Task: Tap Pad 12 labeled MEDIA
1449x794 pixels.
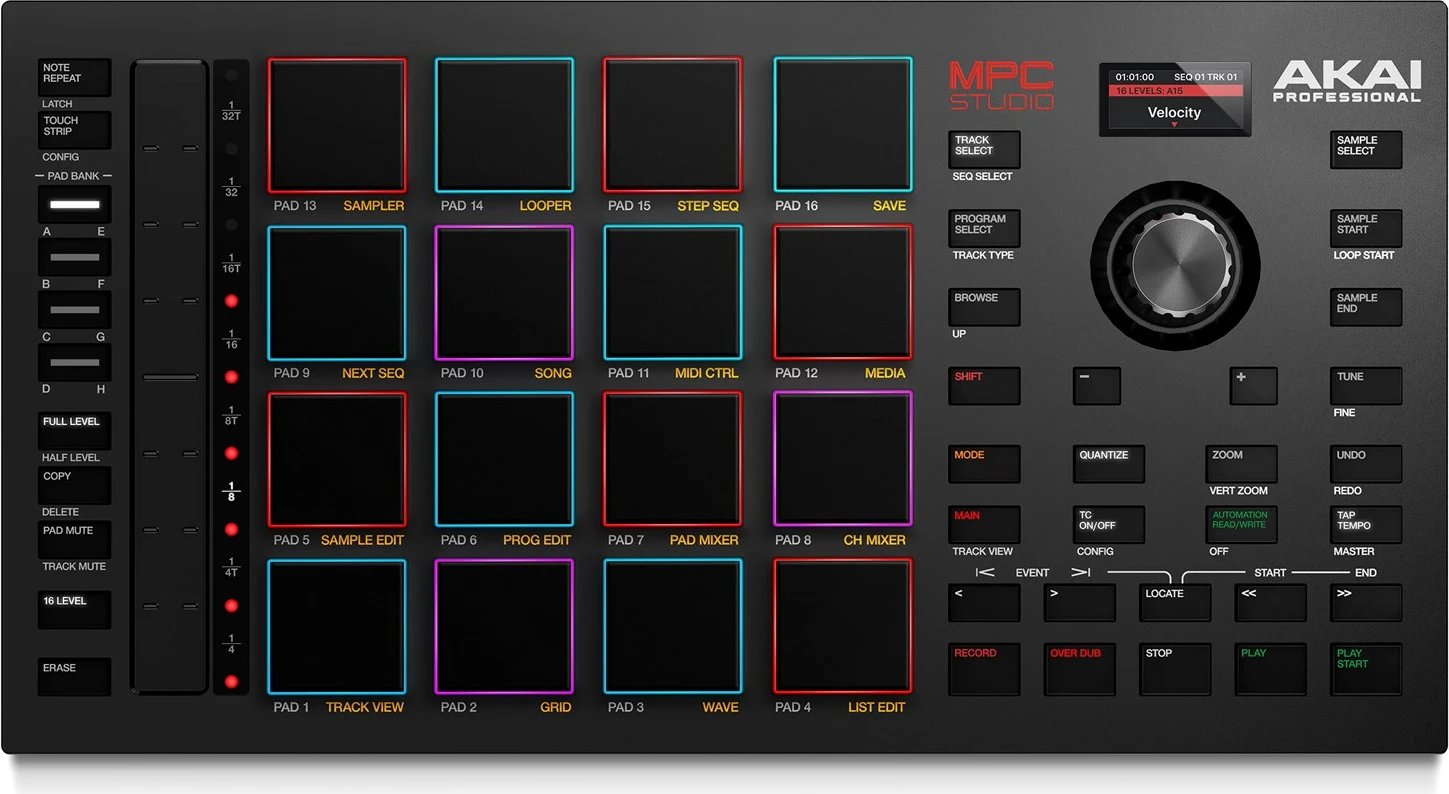Action: [x=843, y=293]
